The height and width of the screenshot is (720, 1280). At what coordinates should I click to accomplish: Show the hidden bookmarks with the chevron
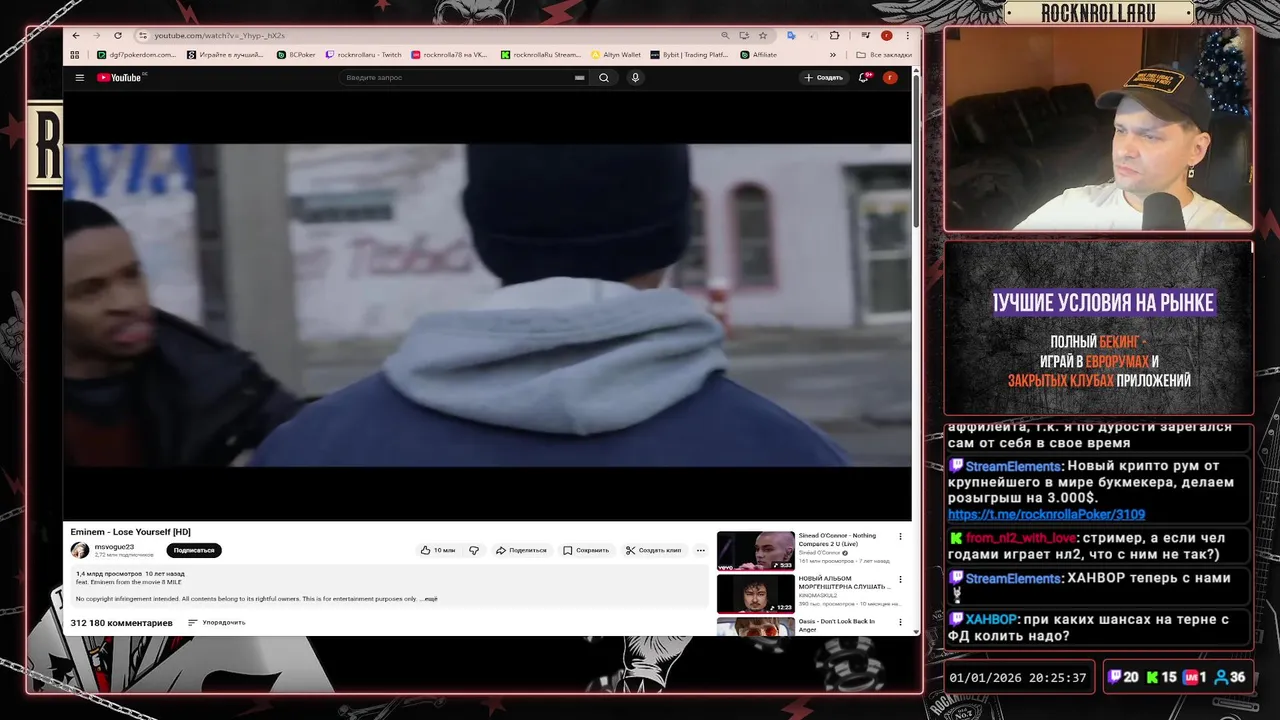833,55
